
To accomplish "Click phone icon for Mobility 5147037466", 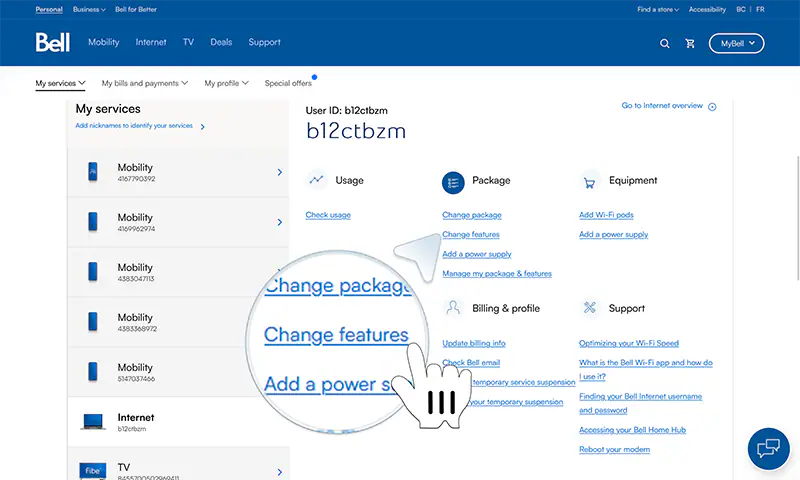I will coord(93,372).
